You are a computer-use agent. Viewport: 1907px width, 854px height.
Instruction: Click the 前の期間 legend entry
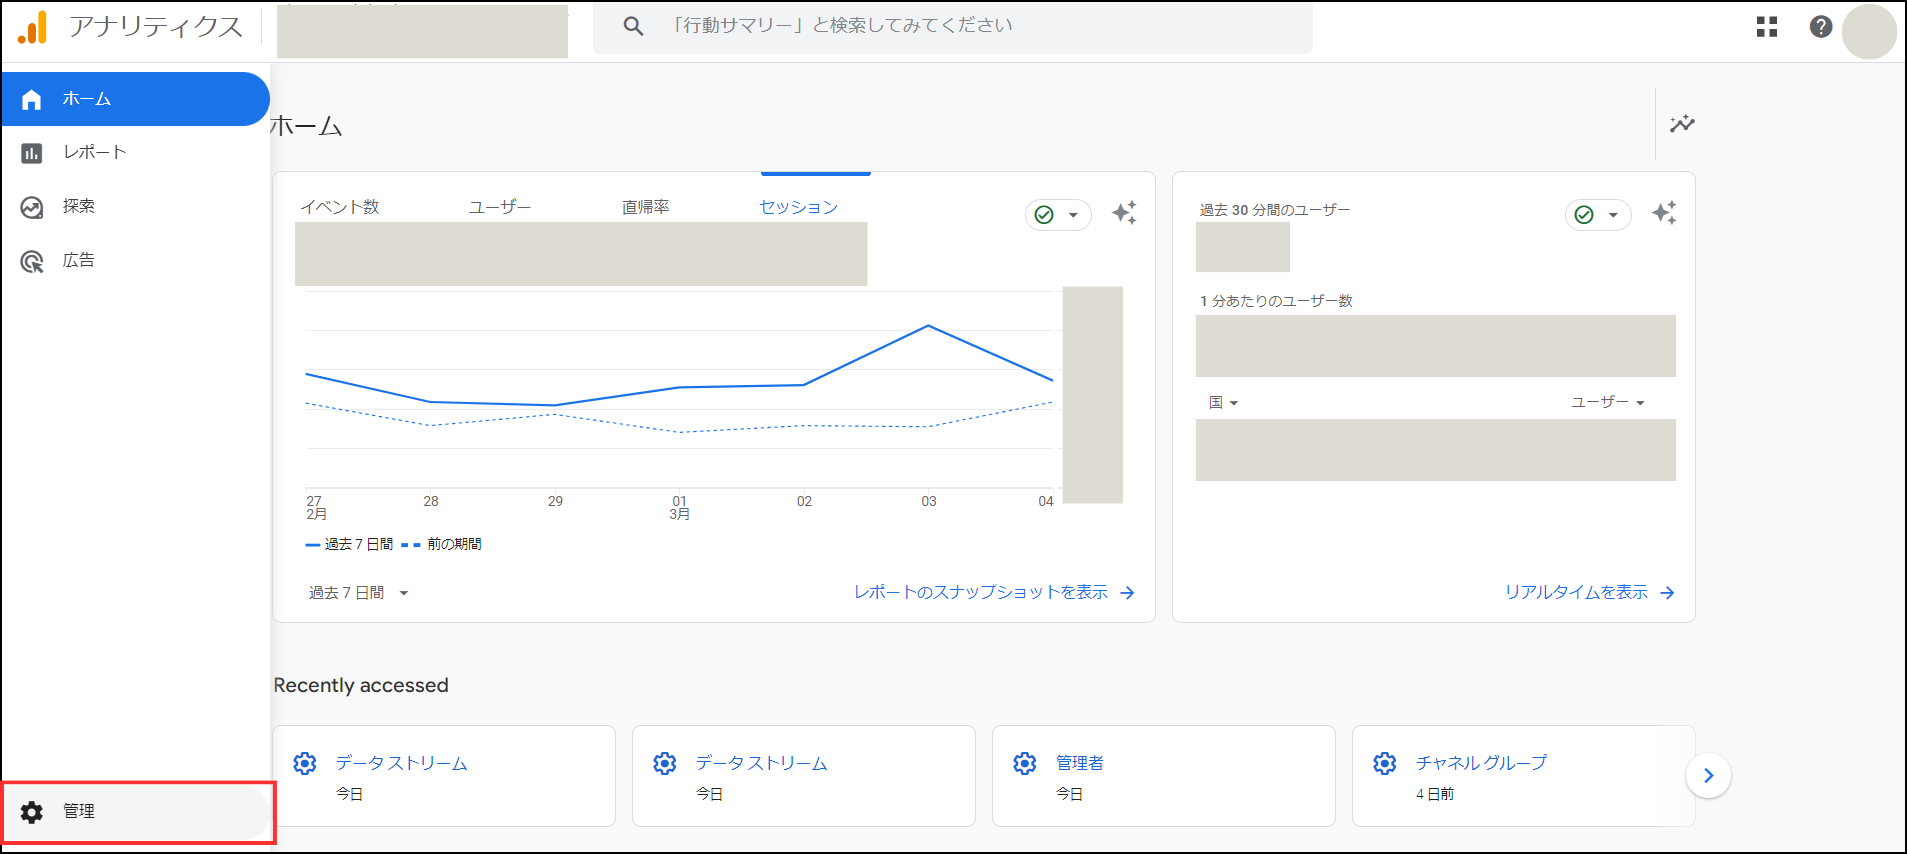pyautogui.click(x=441, y=544)
